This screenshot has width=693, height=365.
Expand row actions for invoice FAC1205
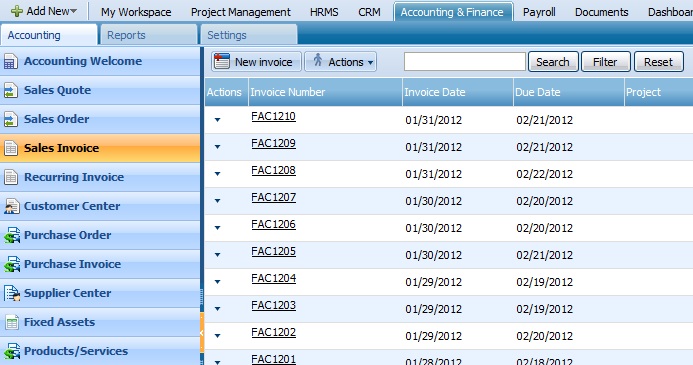pos(217,255)
